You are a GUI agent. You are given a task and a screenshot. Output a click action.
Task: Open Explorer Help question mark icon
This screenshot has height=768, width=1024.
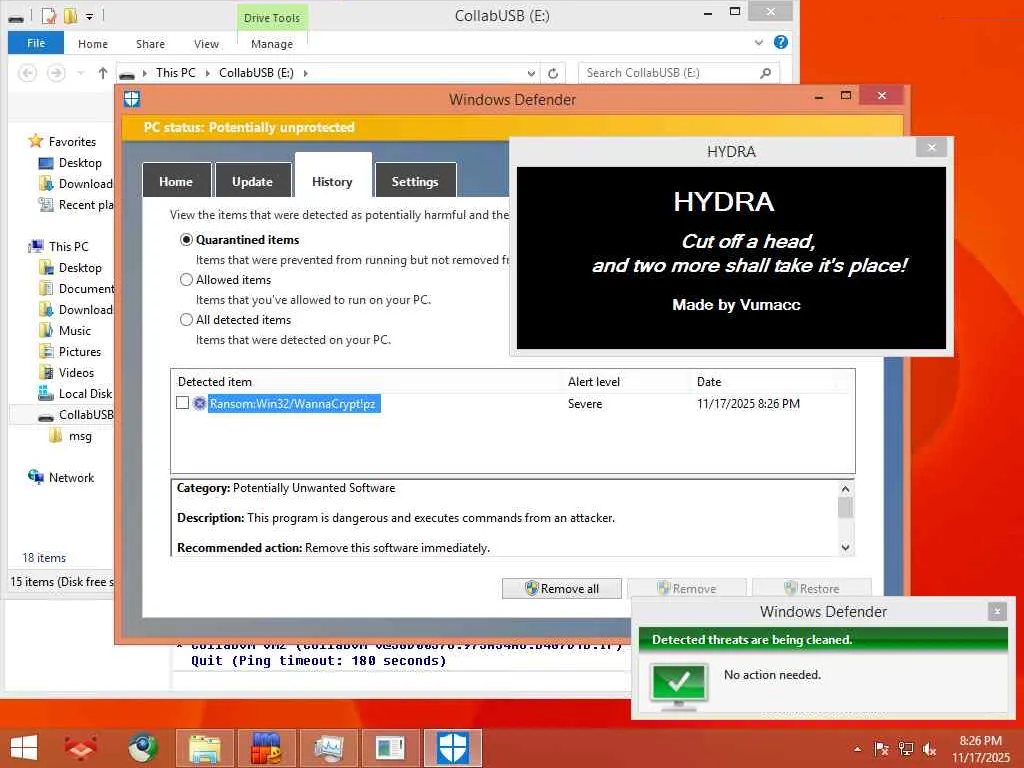pyautogui.click(x=780, y=42)
